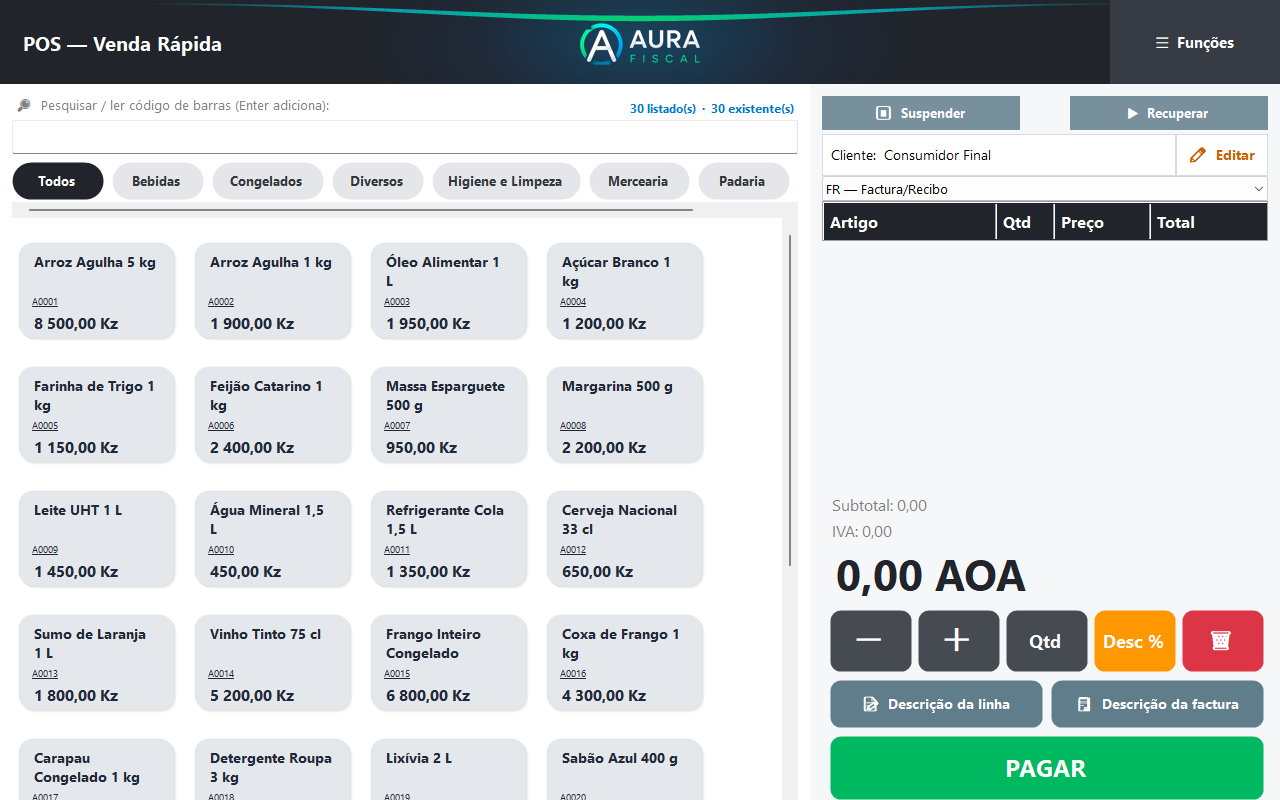Add Margarina 500 g to sale
Screen dimensions: 1280x800
[625, 415]
